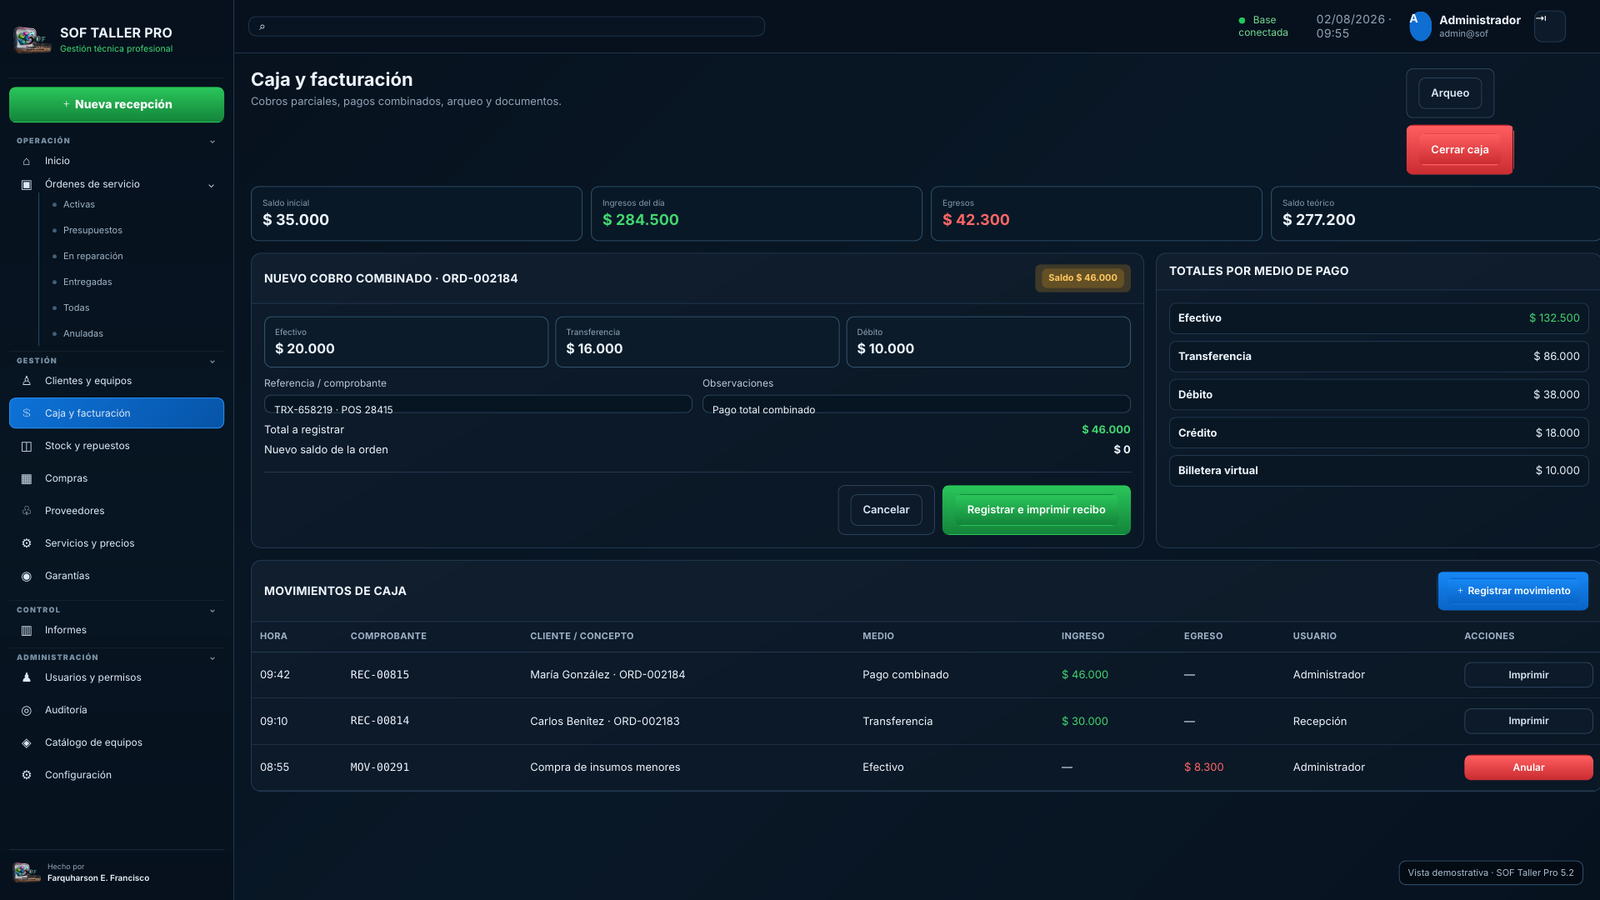Collapse the Operación section chevron

point(212,141)
